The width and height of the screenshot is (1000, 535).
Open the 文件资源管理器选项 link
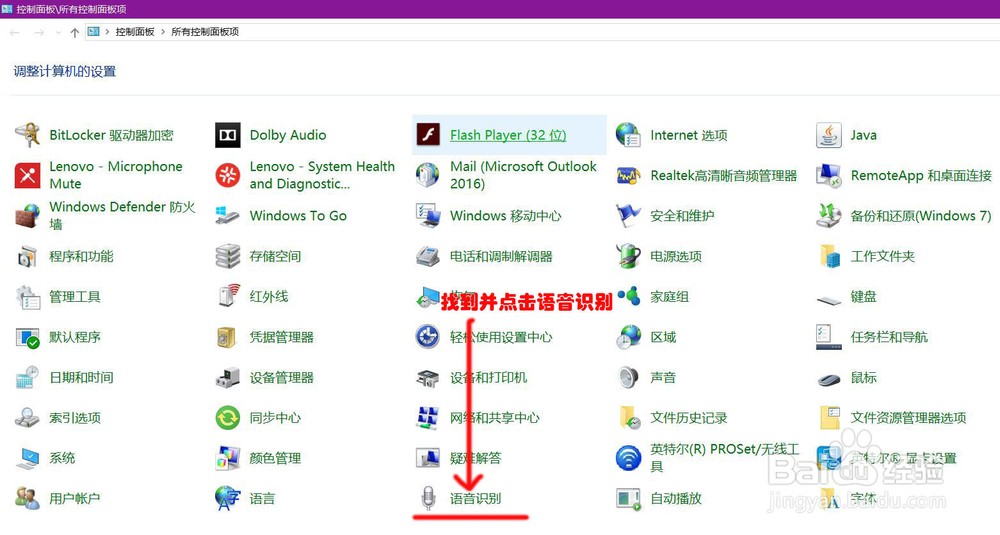(908, 418)
